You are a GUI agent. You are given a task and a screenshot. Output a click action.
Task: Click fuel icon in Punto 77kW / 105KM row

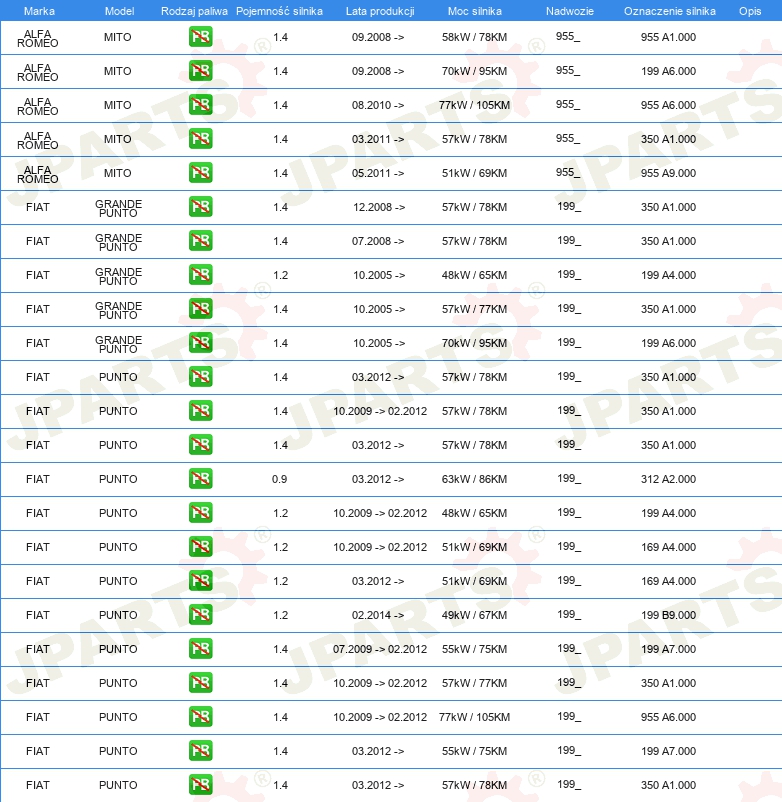(x=200, y=717)
